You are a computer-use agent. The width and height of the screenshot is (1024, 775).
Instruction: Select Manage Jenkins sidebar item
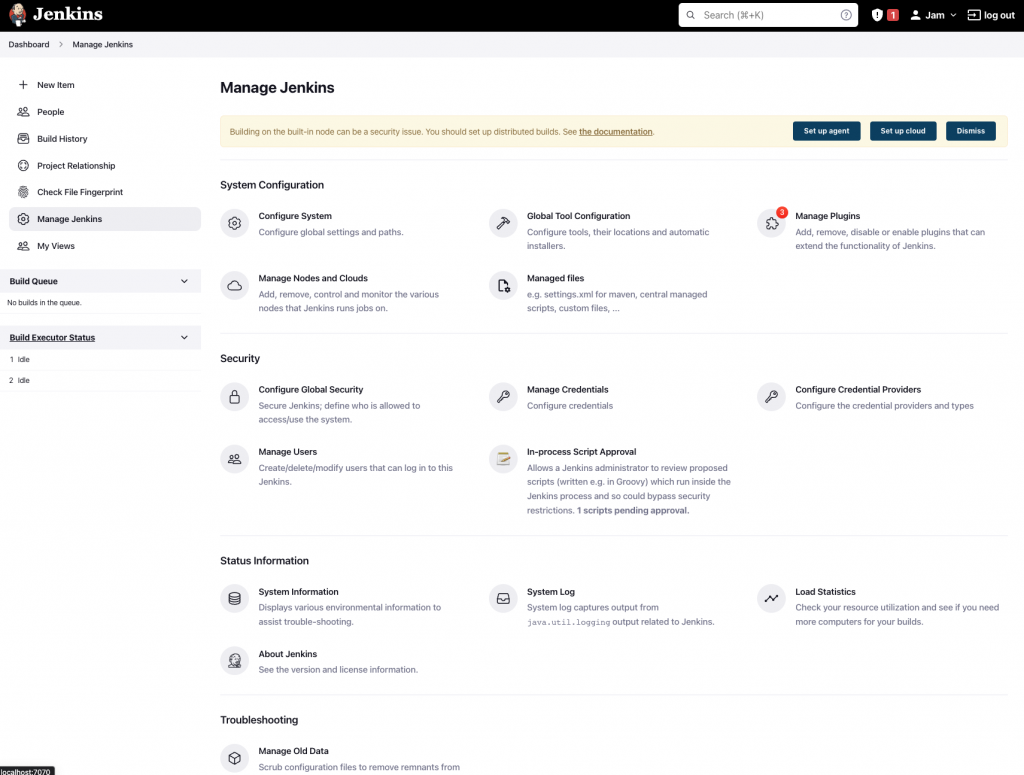pyautogui.click(x=104, y=219)
